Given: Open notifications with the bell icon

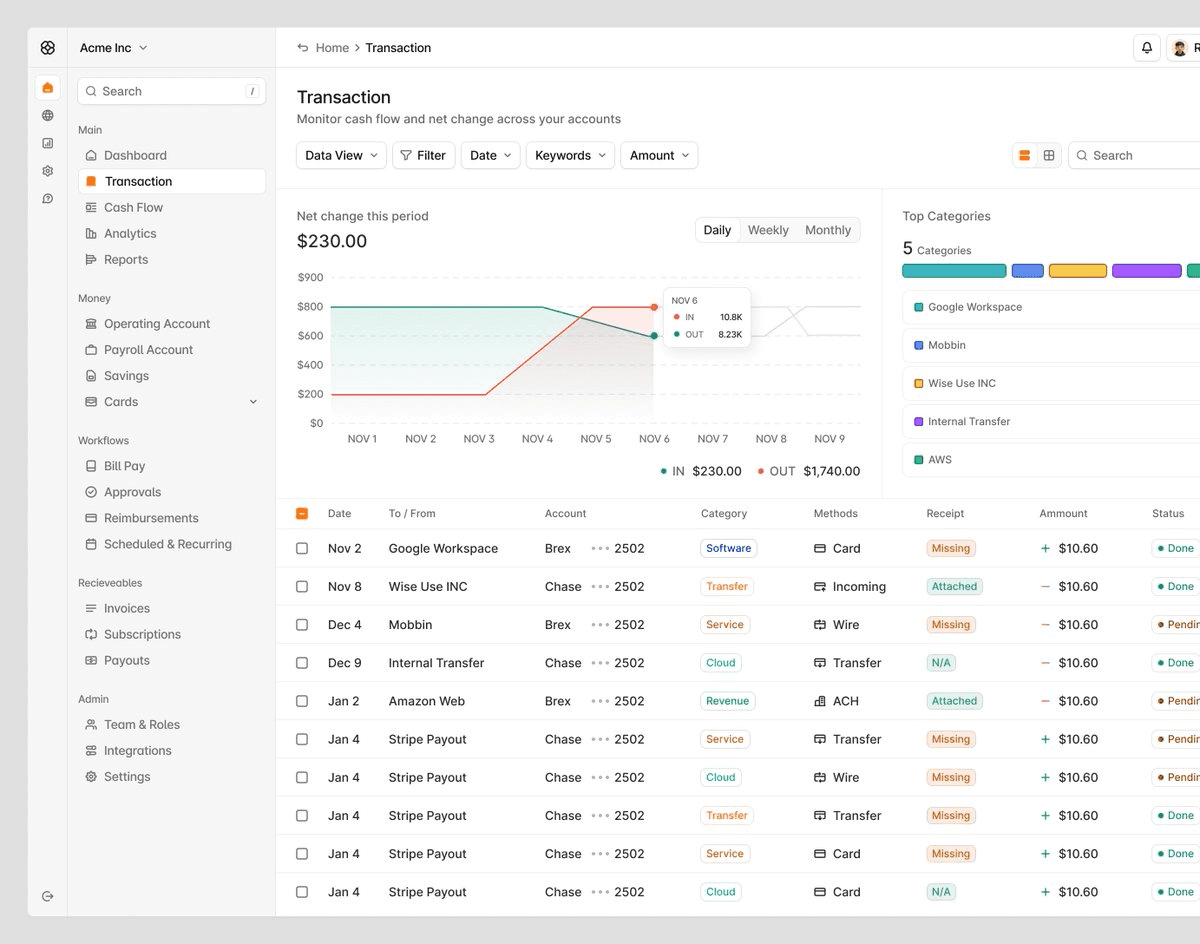Looking at the screenshot, I should coord(1147,48).
